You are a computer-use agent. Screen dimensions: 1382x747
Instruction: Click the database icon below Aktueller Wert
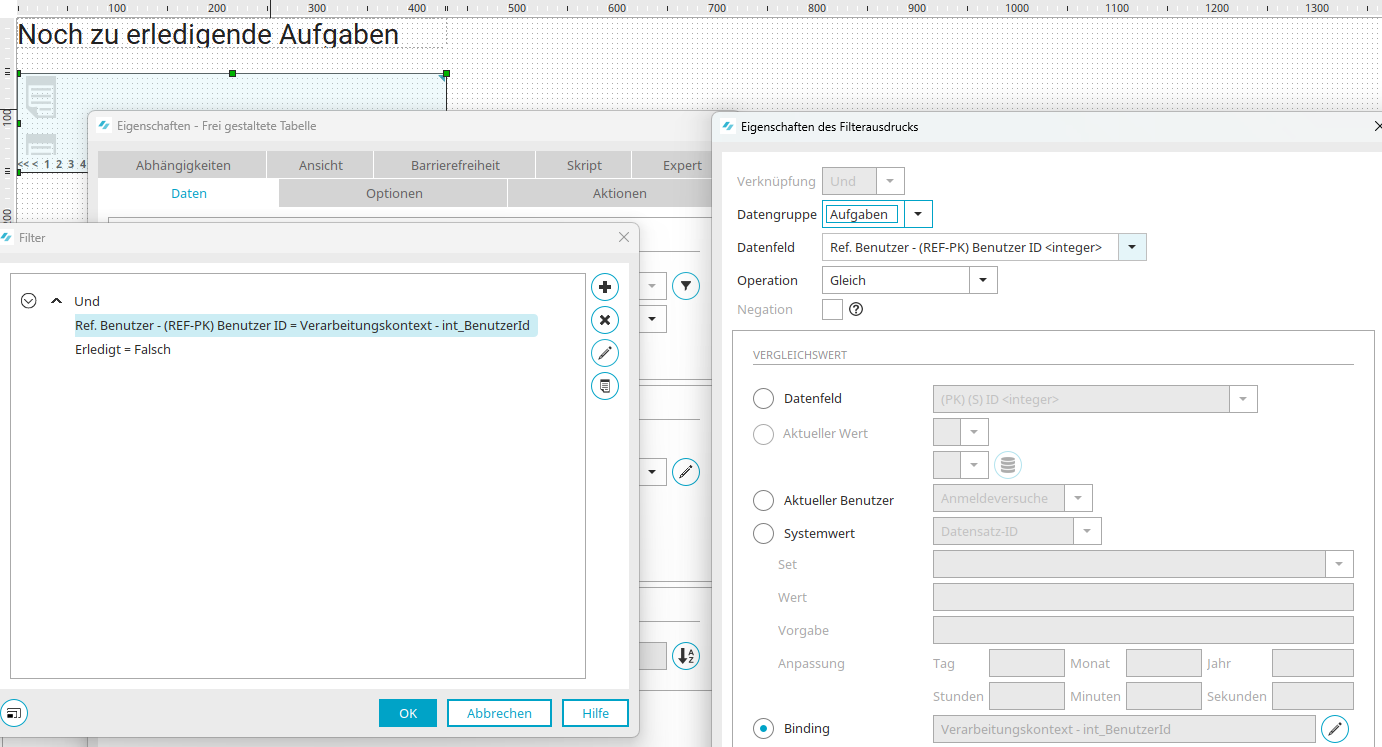click(x=1008, y=465)
